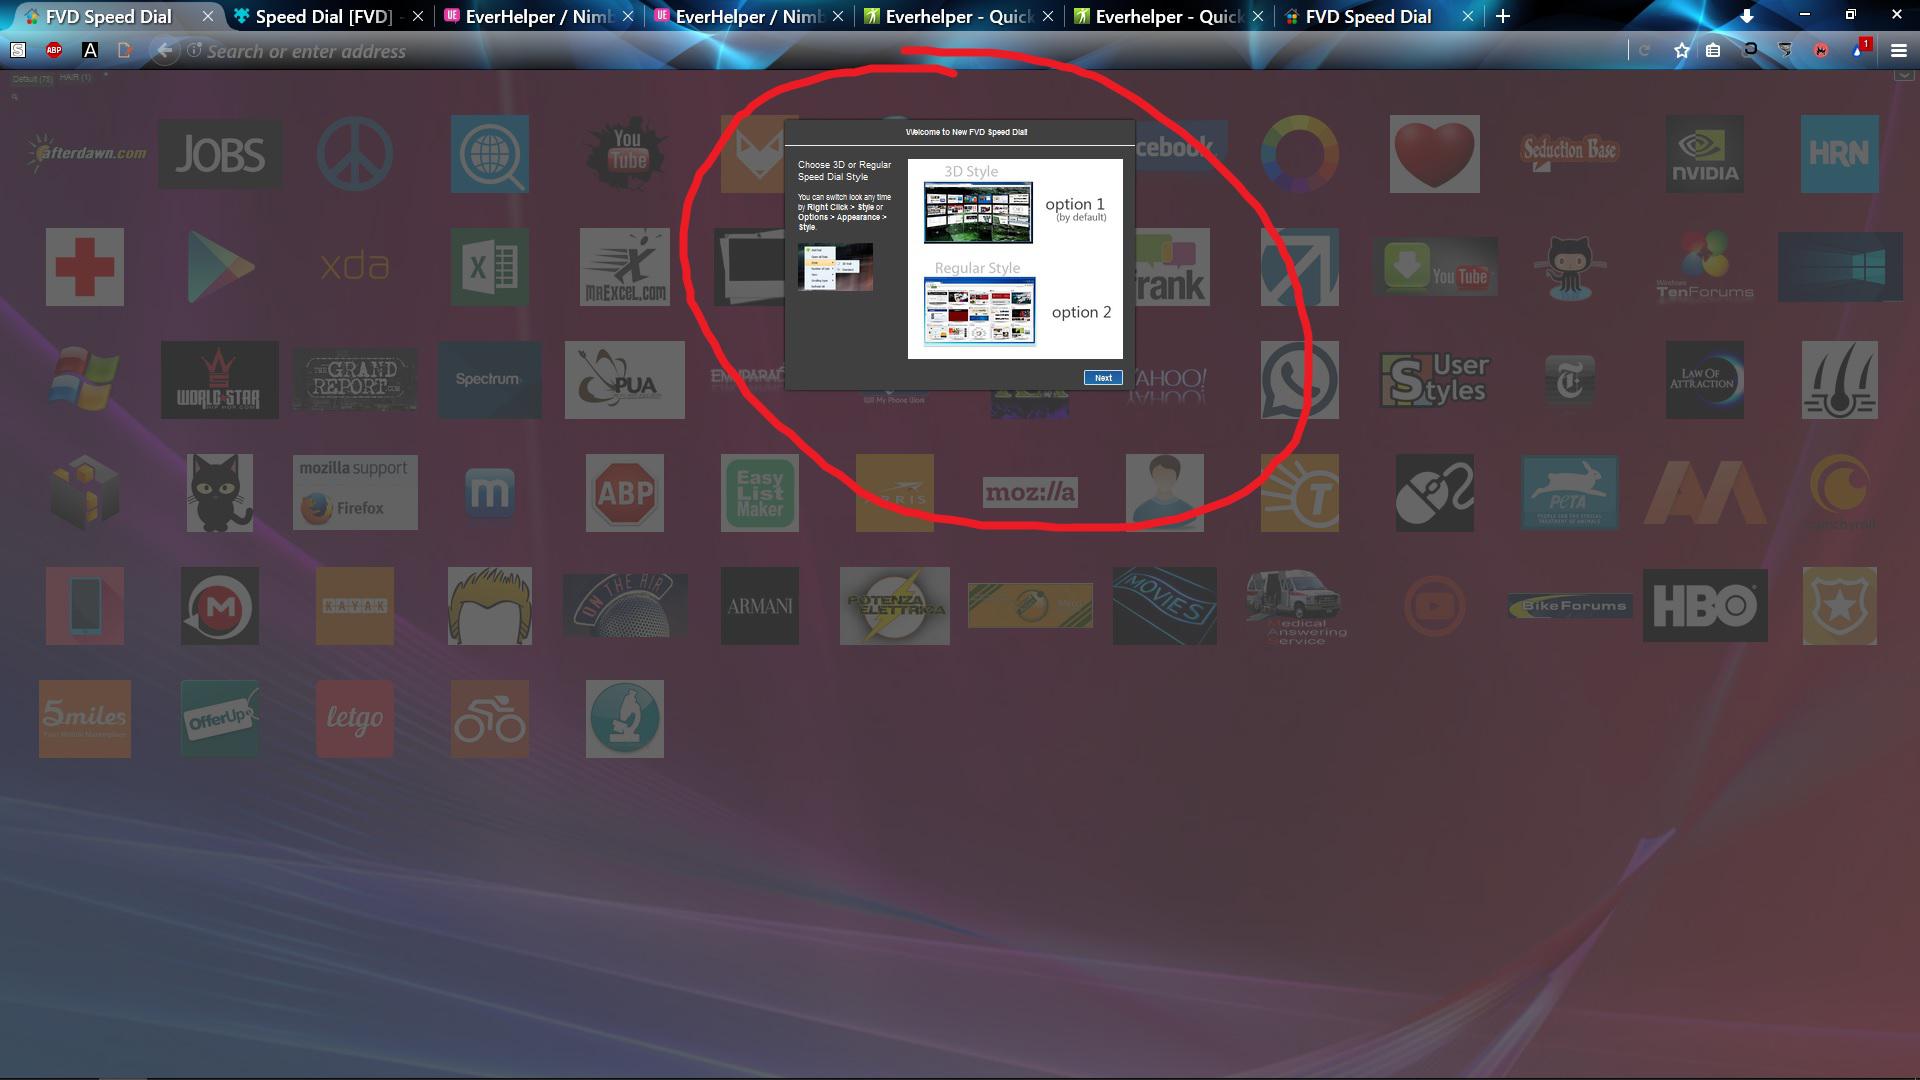Choose the Regular Style preview thumbnail
The width and height of the screenshot is (1920, 1080).
tap(979, 311)
